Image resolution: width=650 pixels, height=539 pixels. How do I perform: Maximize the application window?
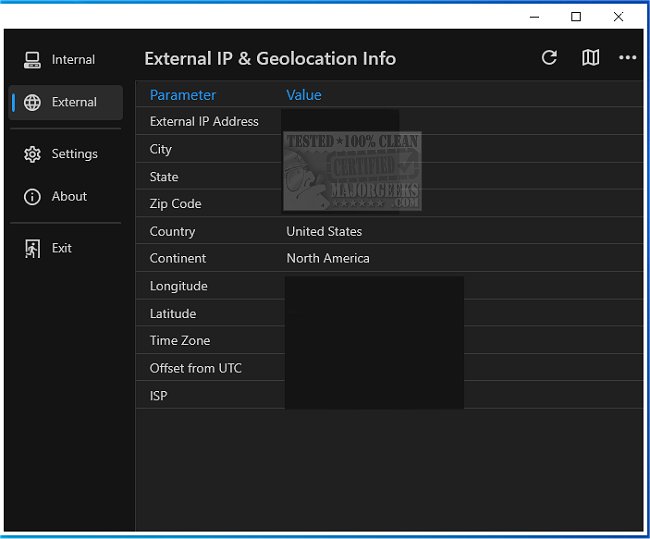[576, 16]
